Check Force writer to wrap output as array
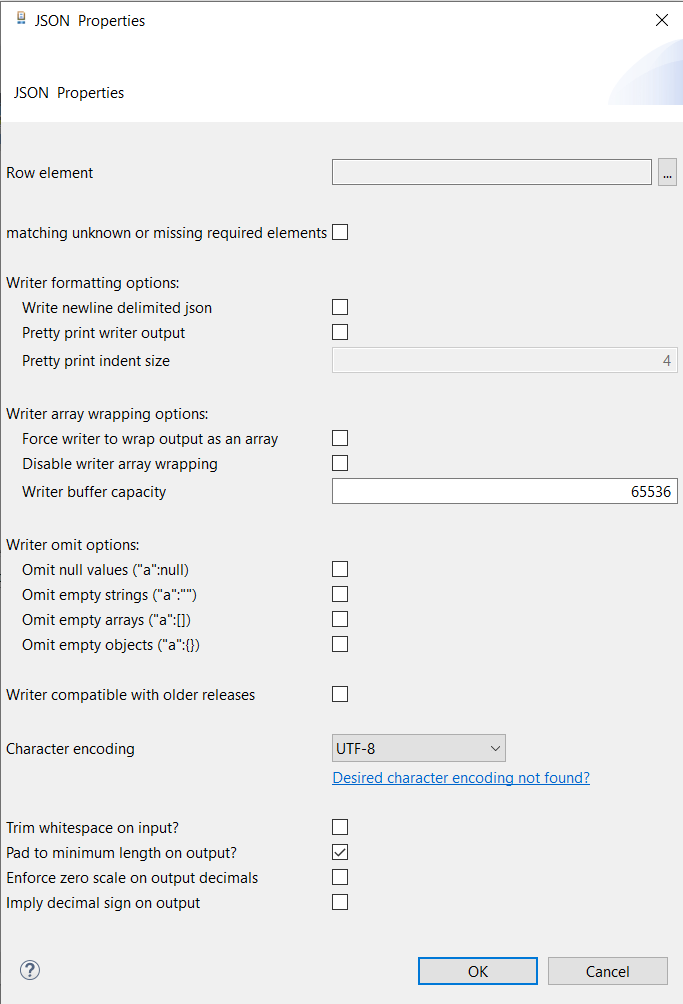The image size is (683, 1004). pos(340,438)
